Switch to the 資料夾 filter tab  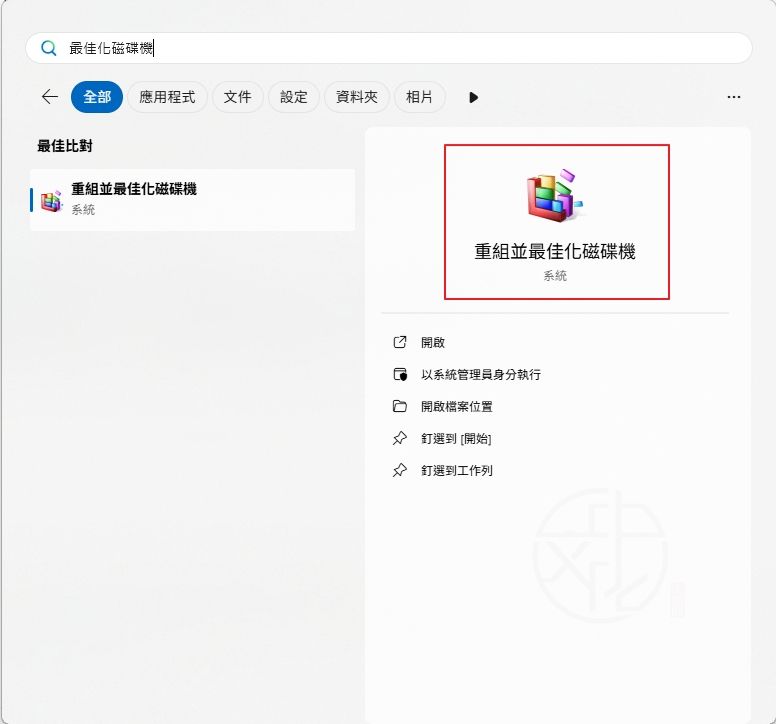tap(357, 97)
